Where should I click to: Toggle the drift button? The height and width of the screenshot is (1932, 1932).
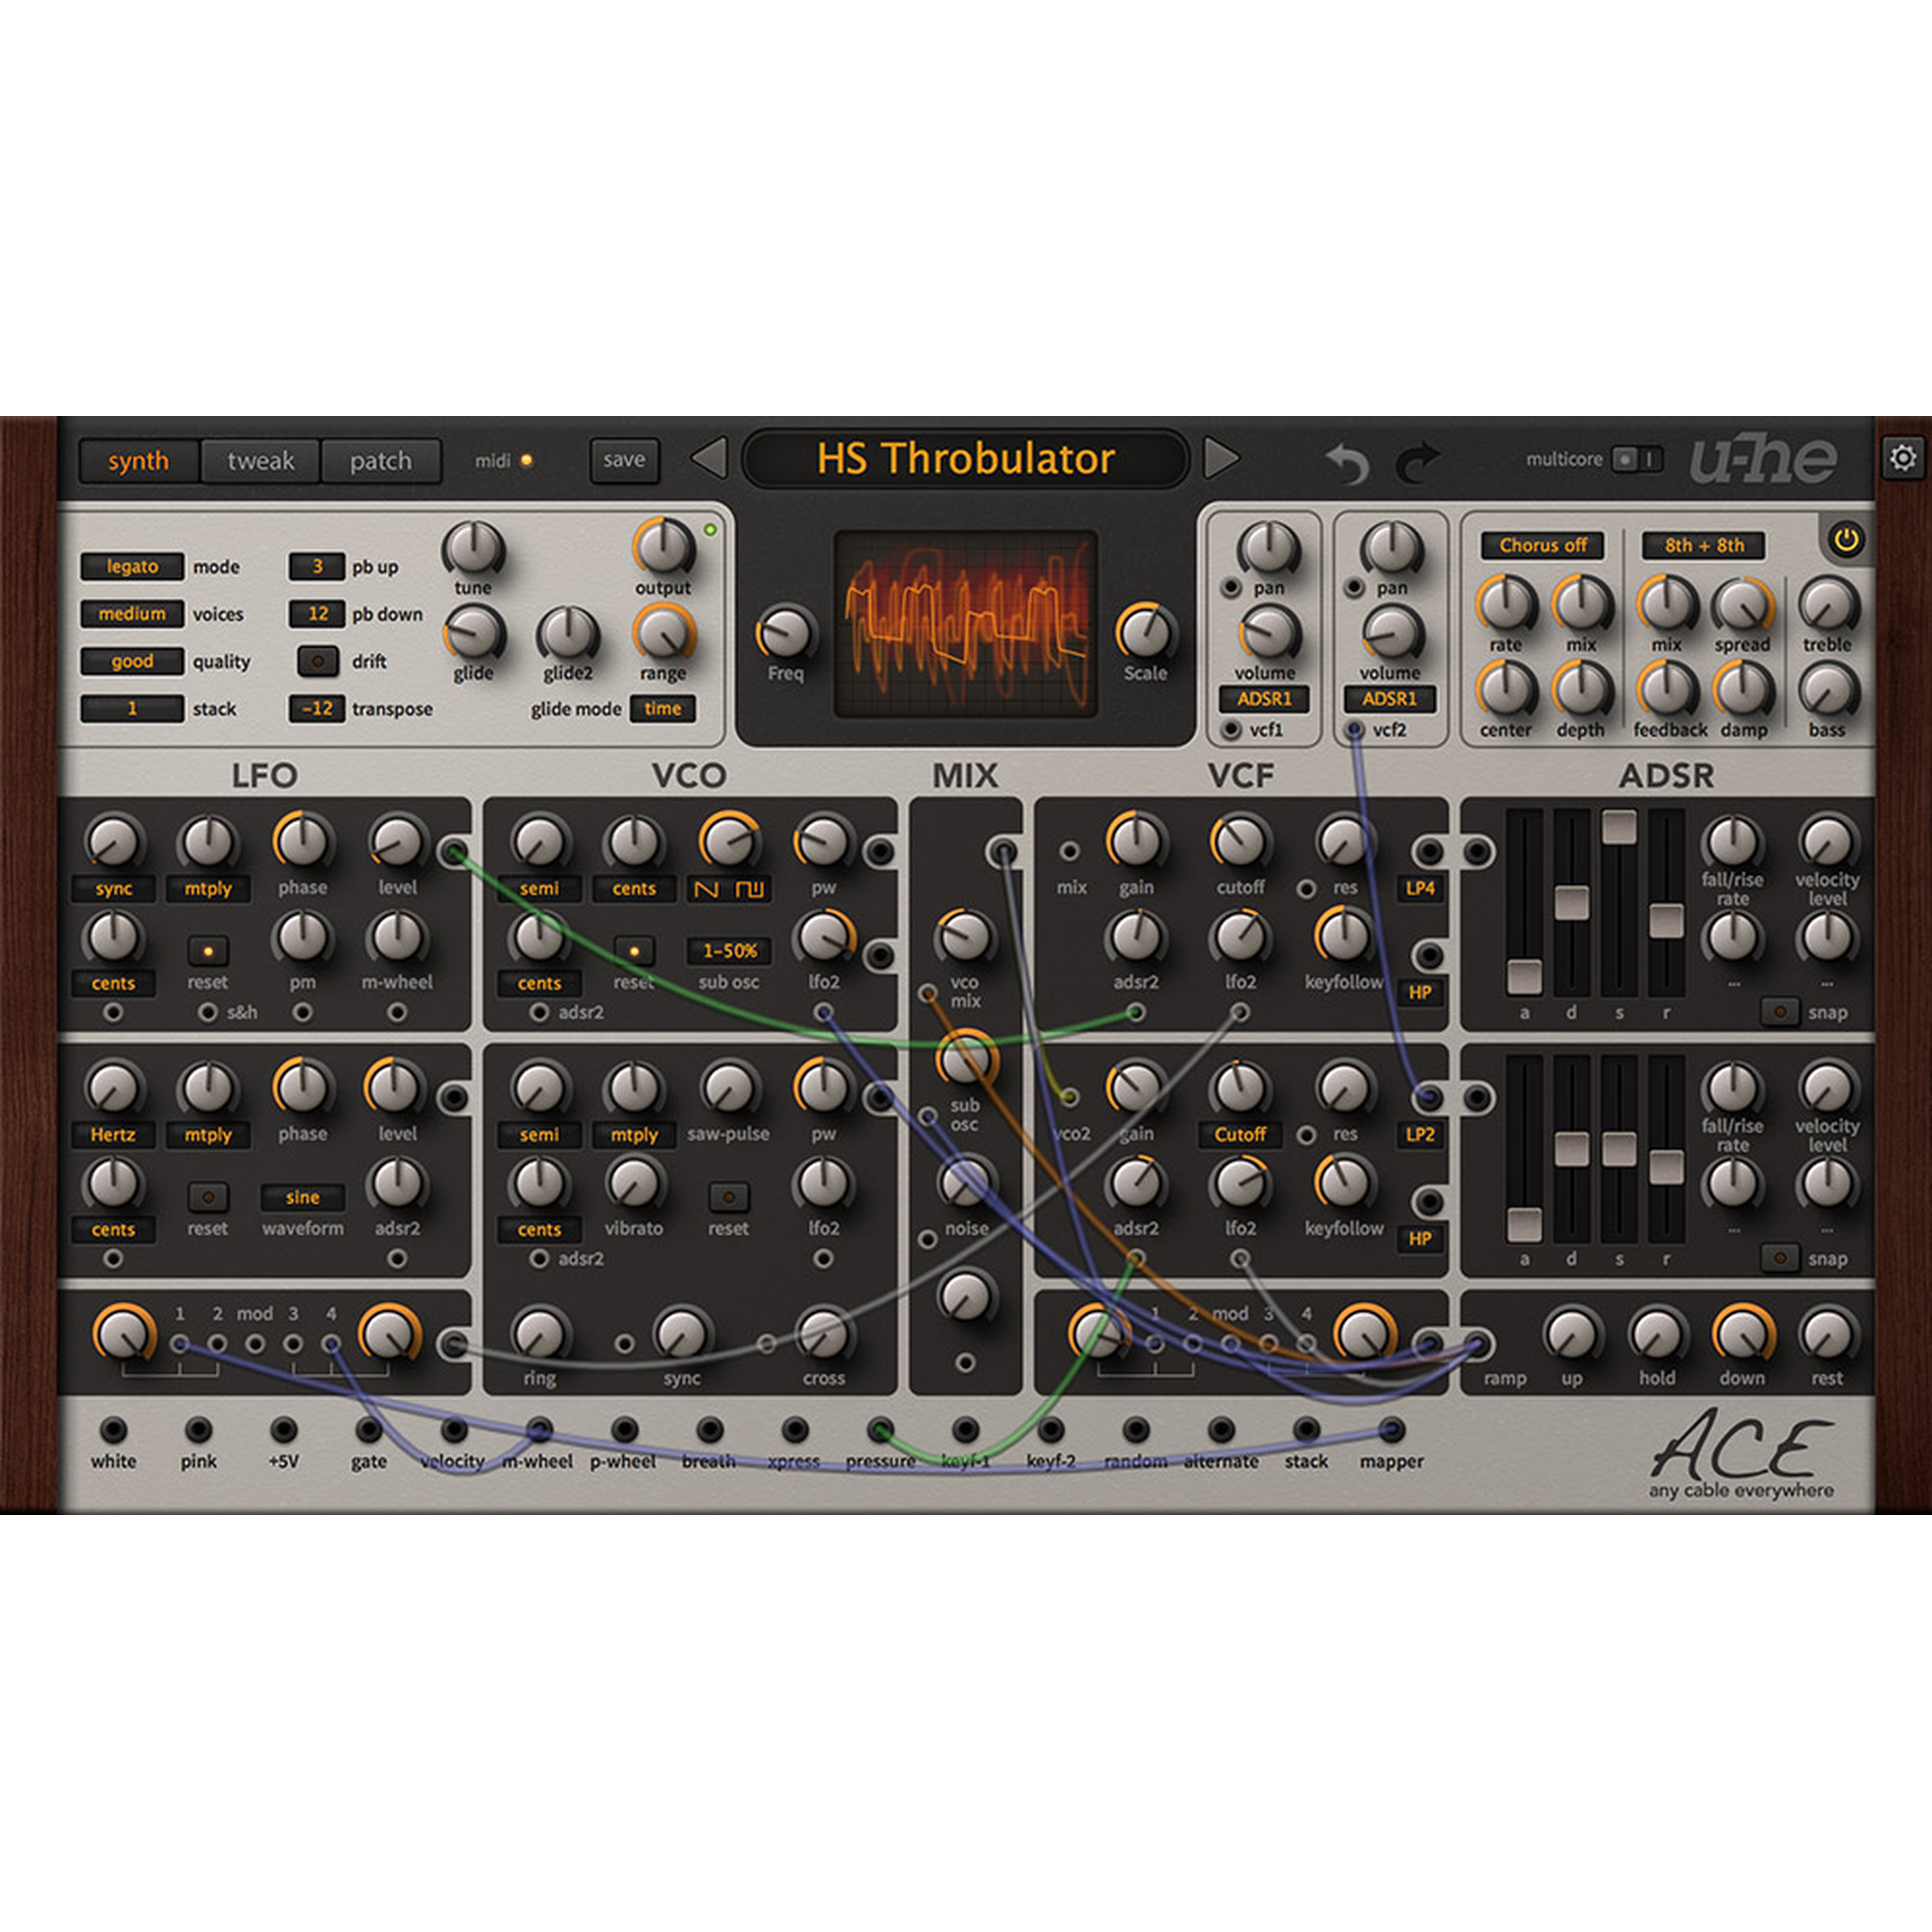coord(318,661)
